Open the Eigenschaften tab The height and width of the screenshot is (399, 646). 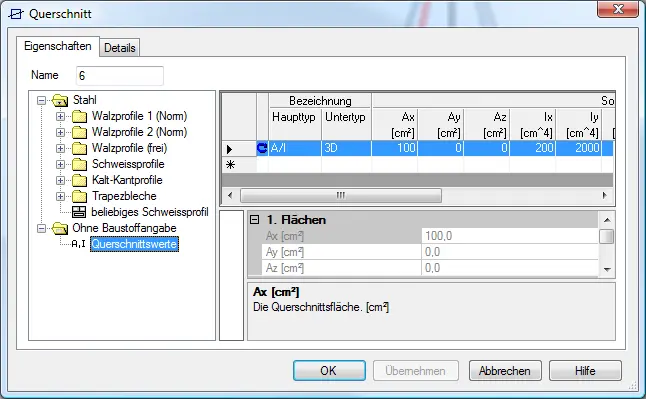tap(58, 46)
